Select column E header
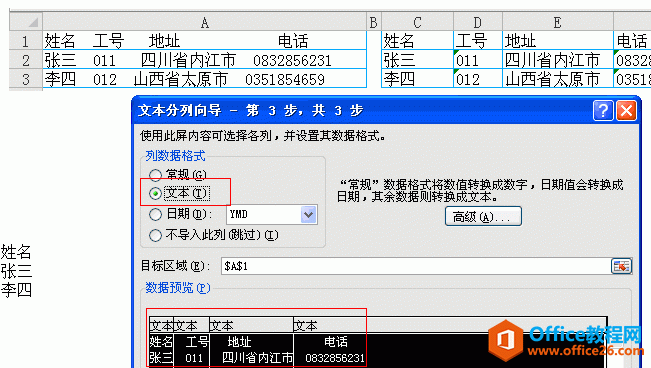This screenshot has width=651, height=368. pos(558,22)
